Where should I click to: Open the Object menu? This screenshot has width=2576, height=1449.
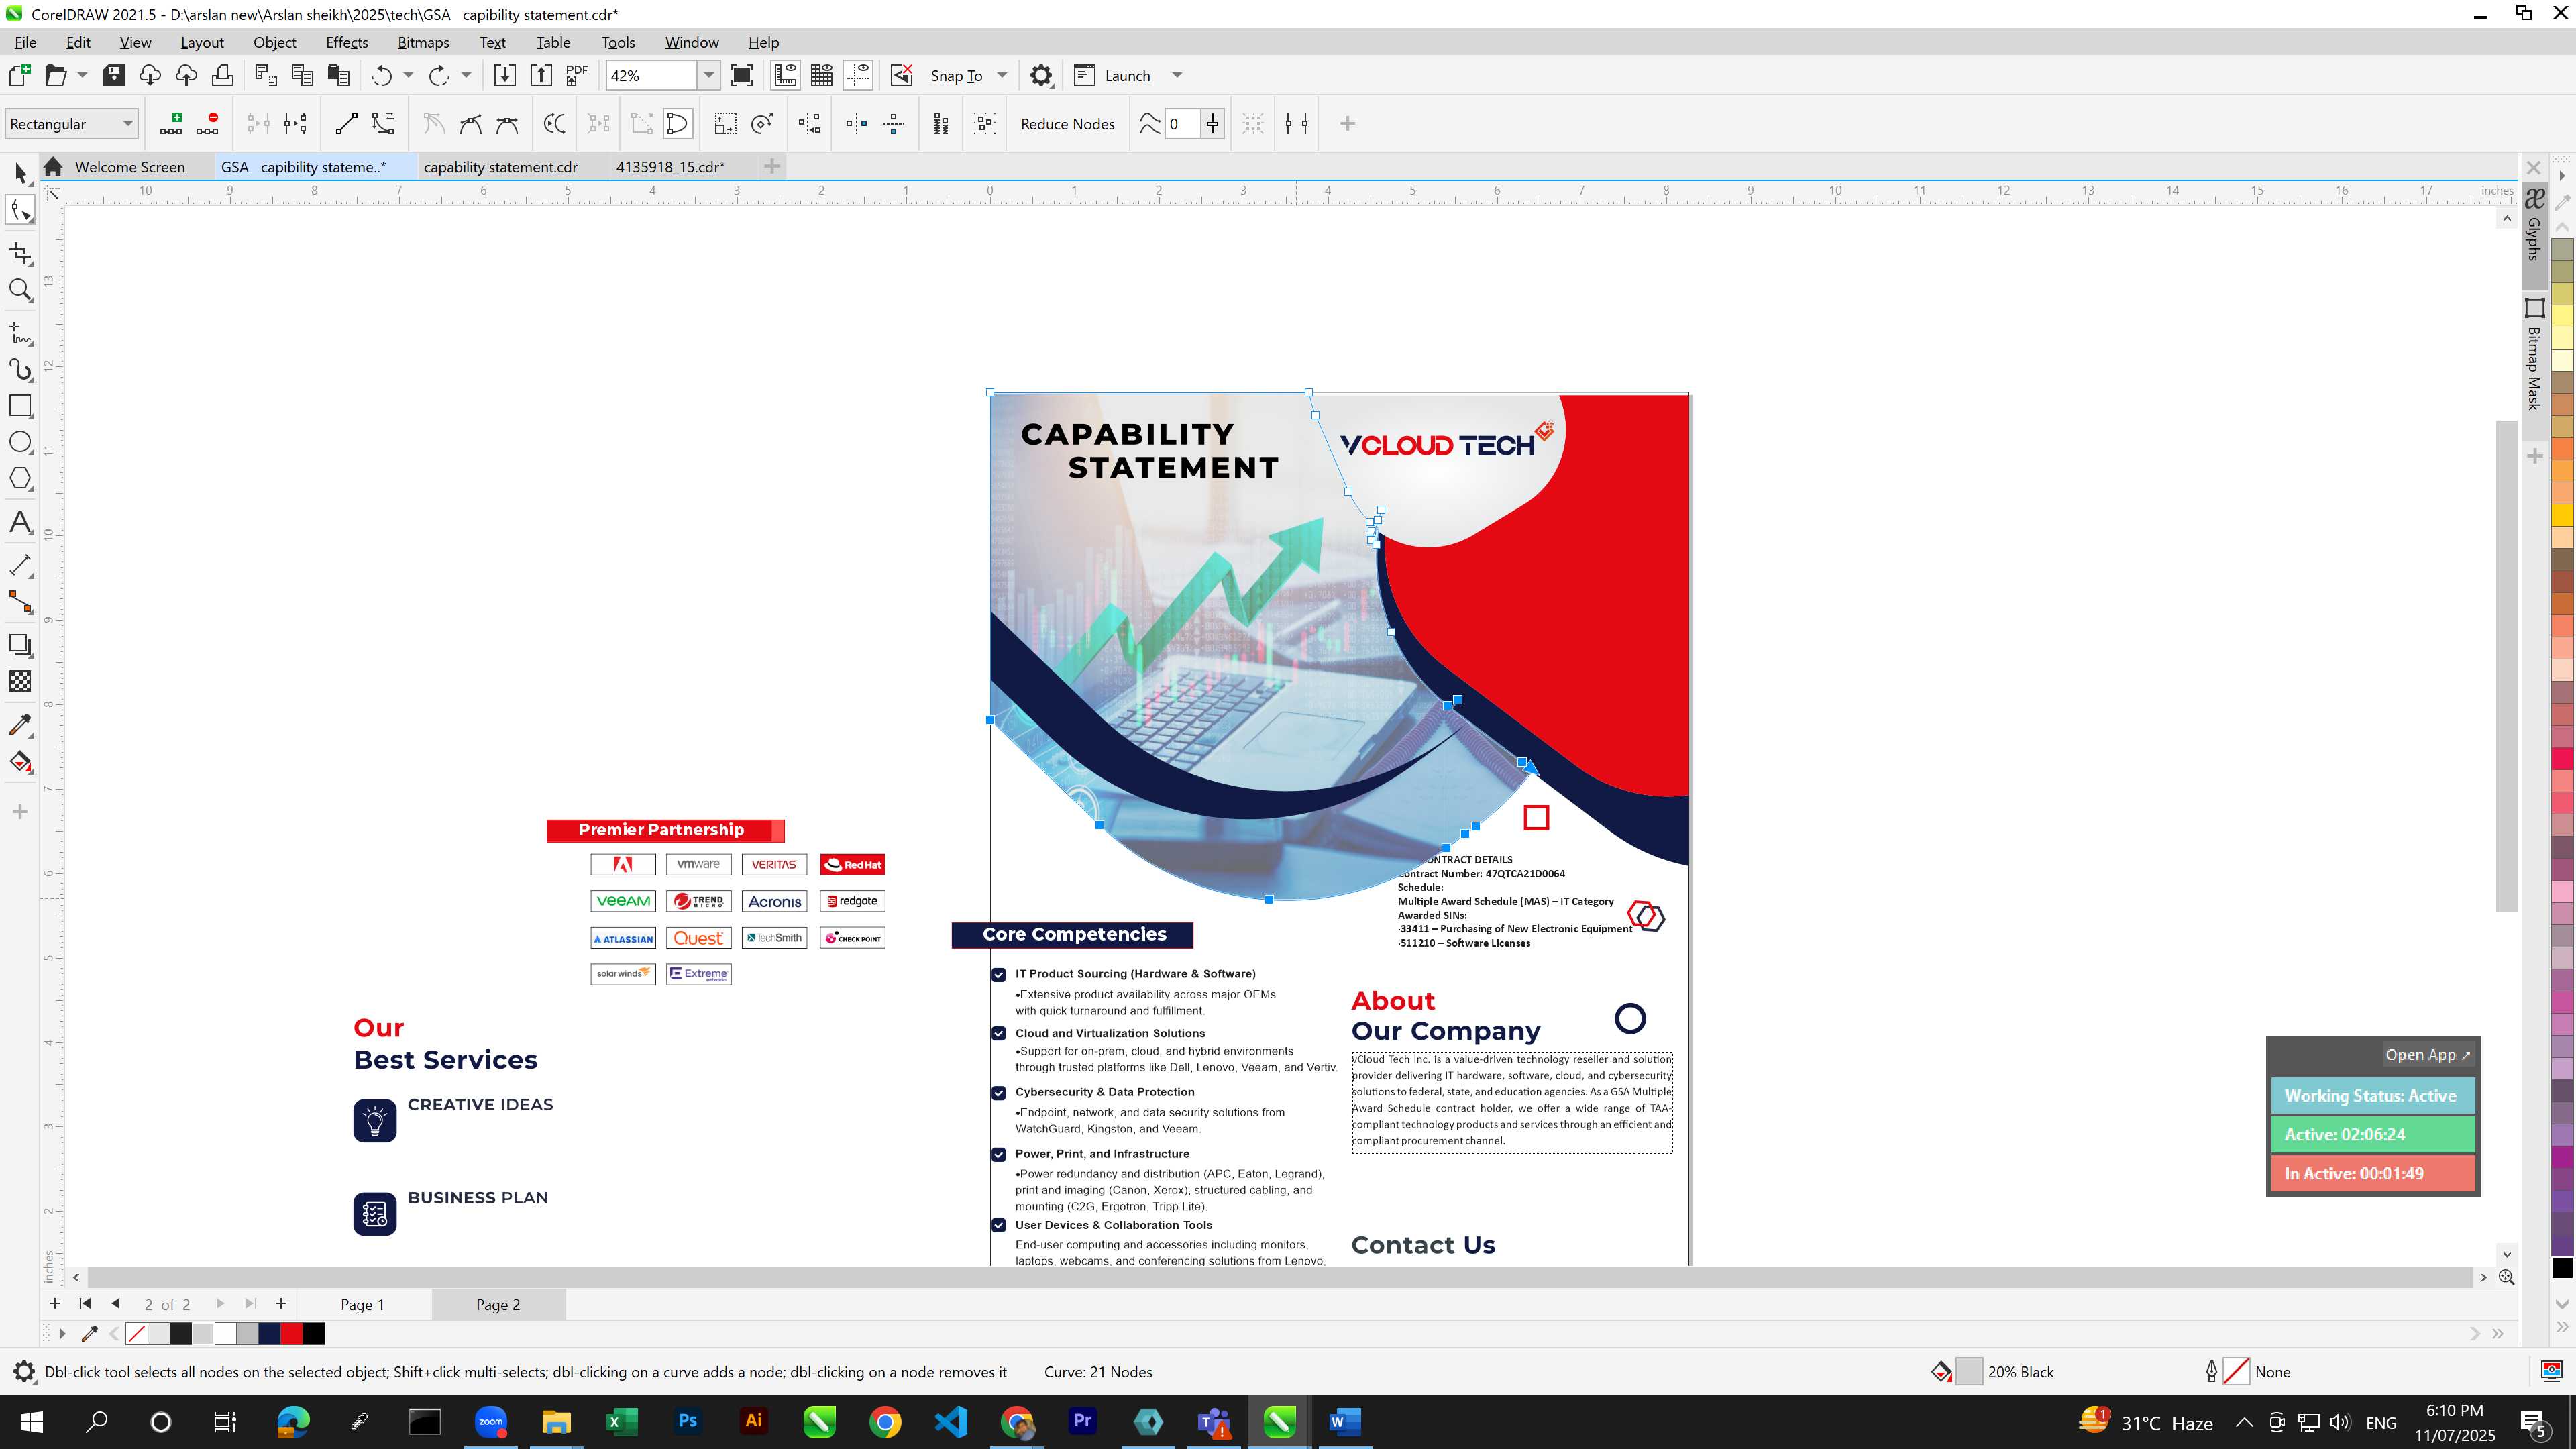tap(274, 42)
